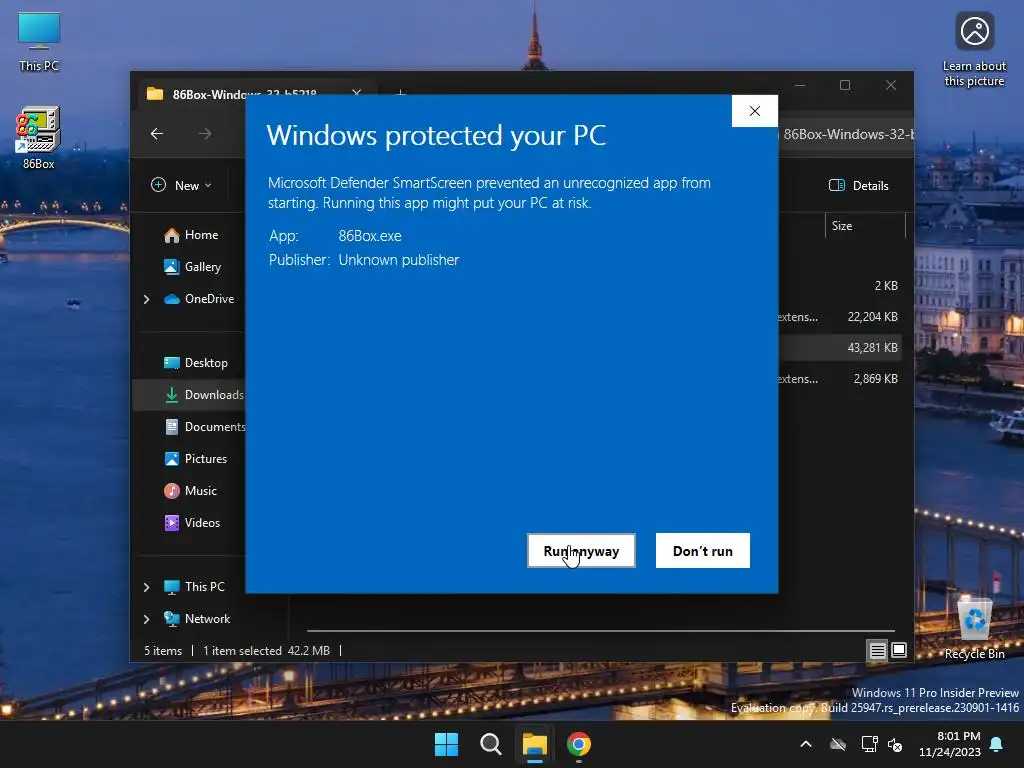Open Gallery in Explorer sidebar
The image size is (1024, 768).
coord(193,266)
